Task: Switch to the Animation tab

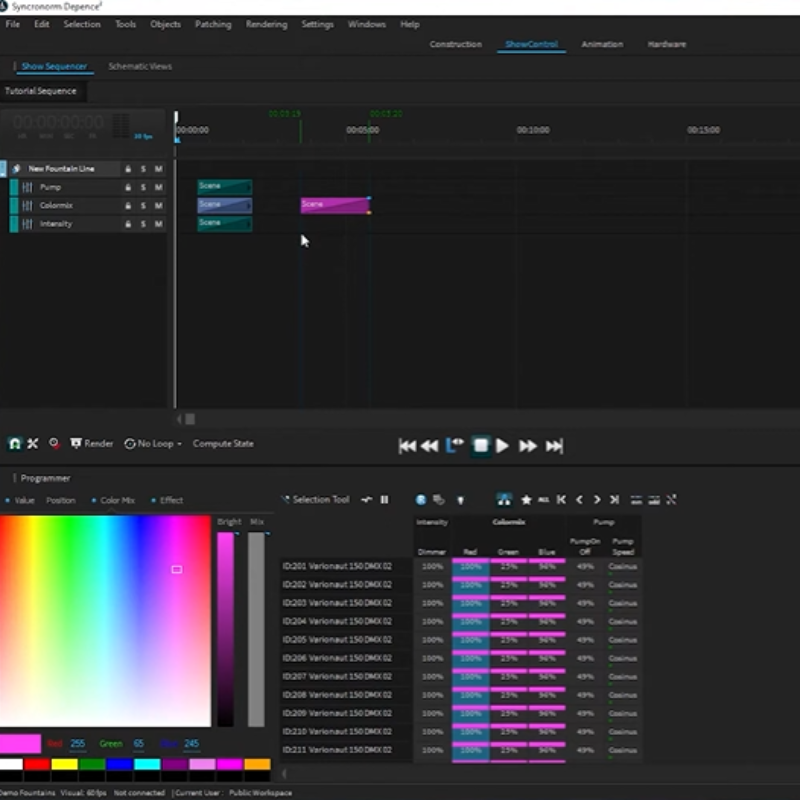Action: tap(602, 44)
